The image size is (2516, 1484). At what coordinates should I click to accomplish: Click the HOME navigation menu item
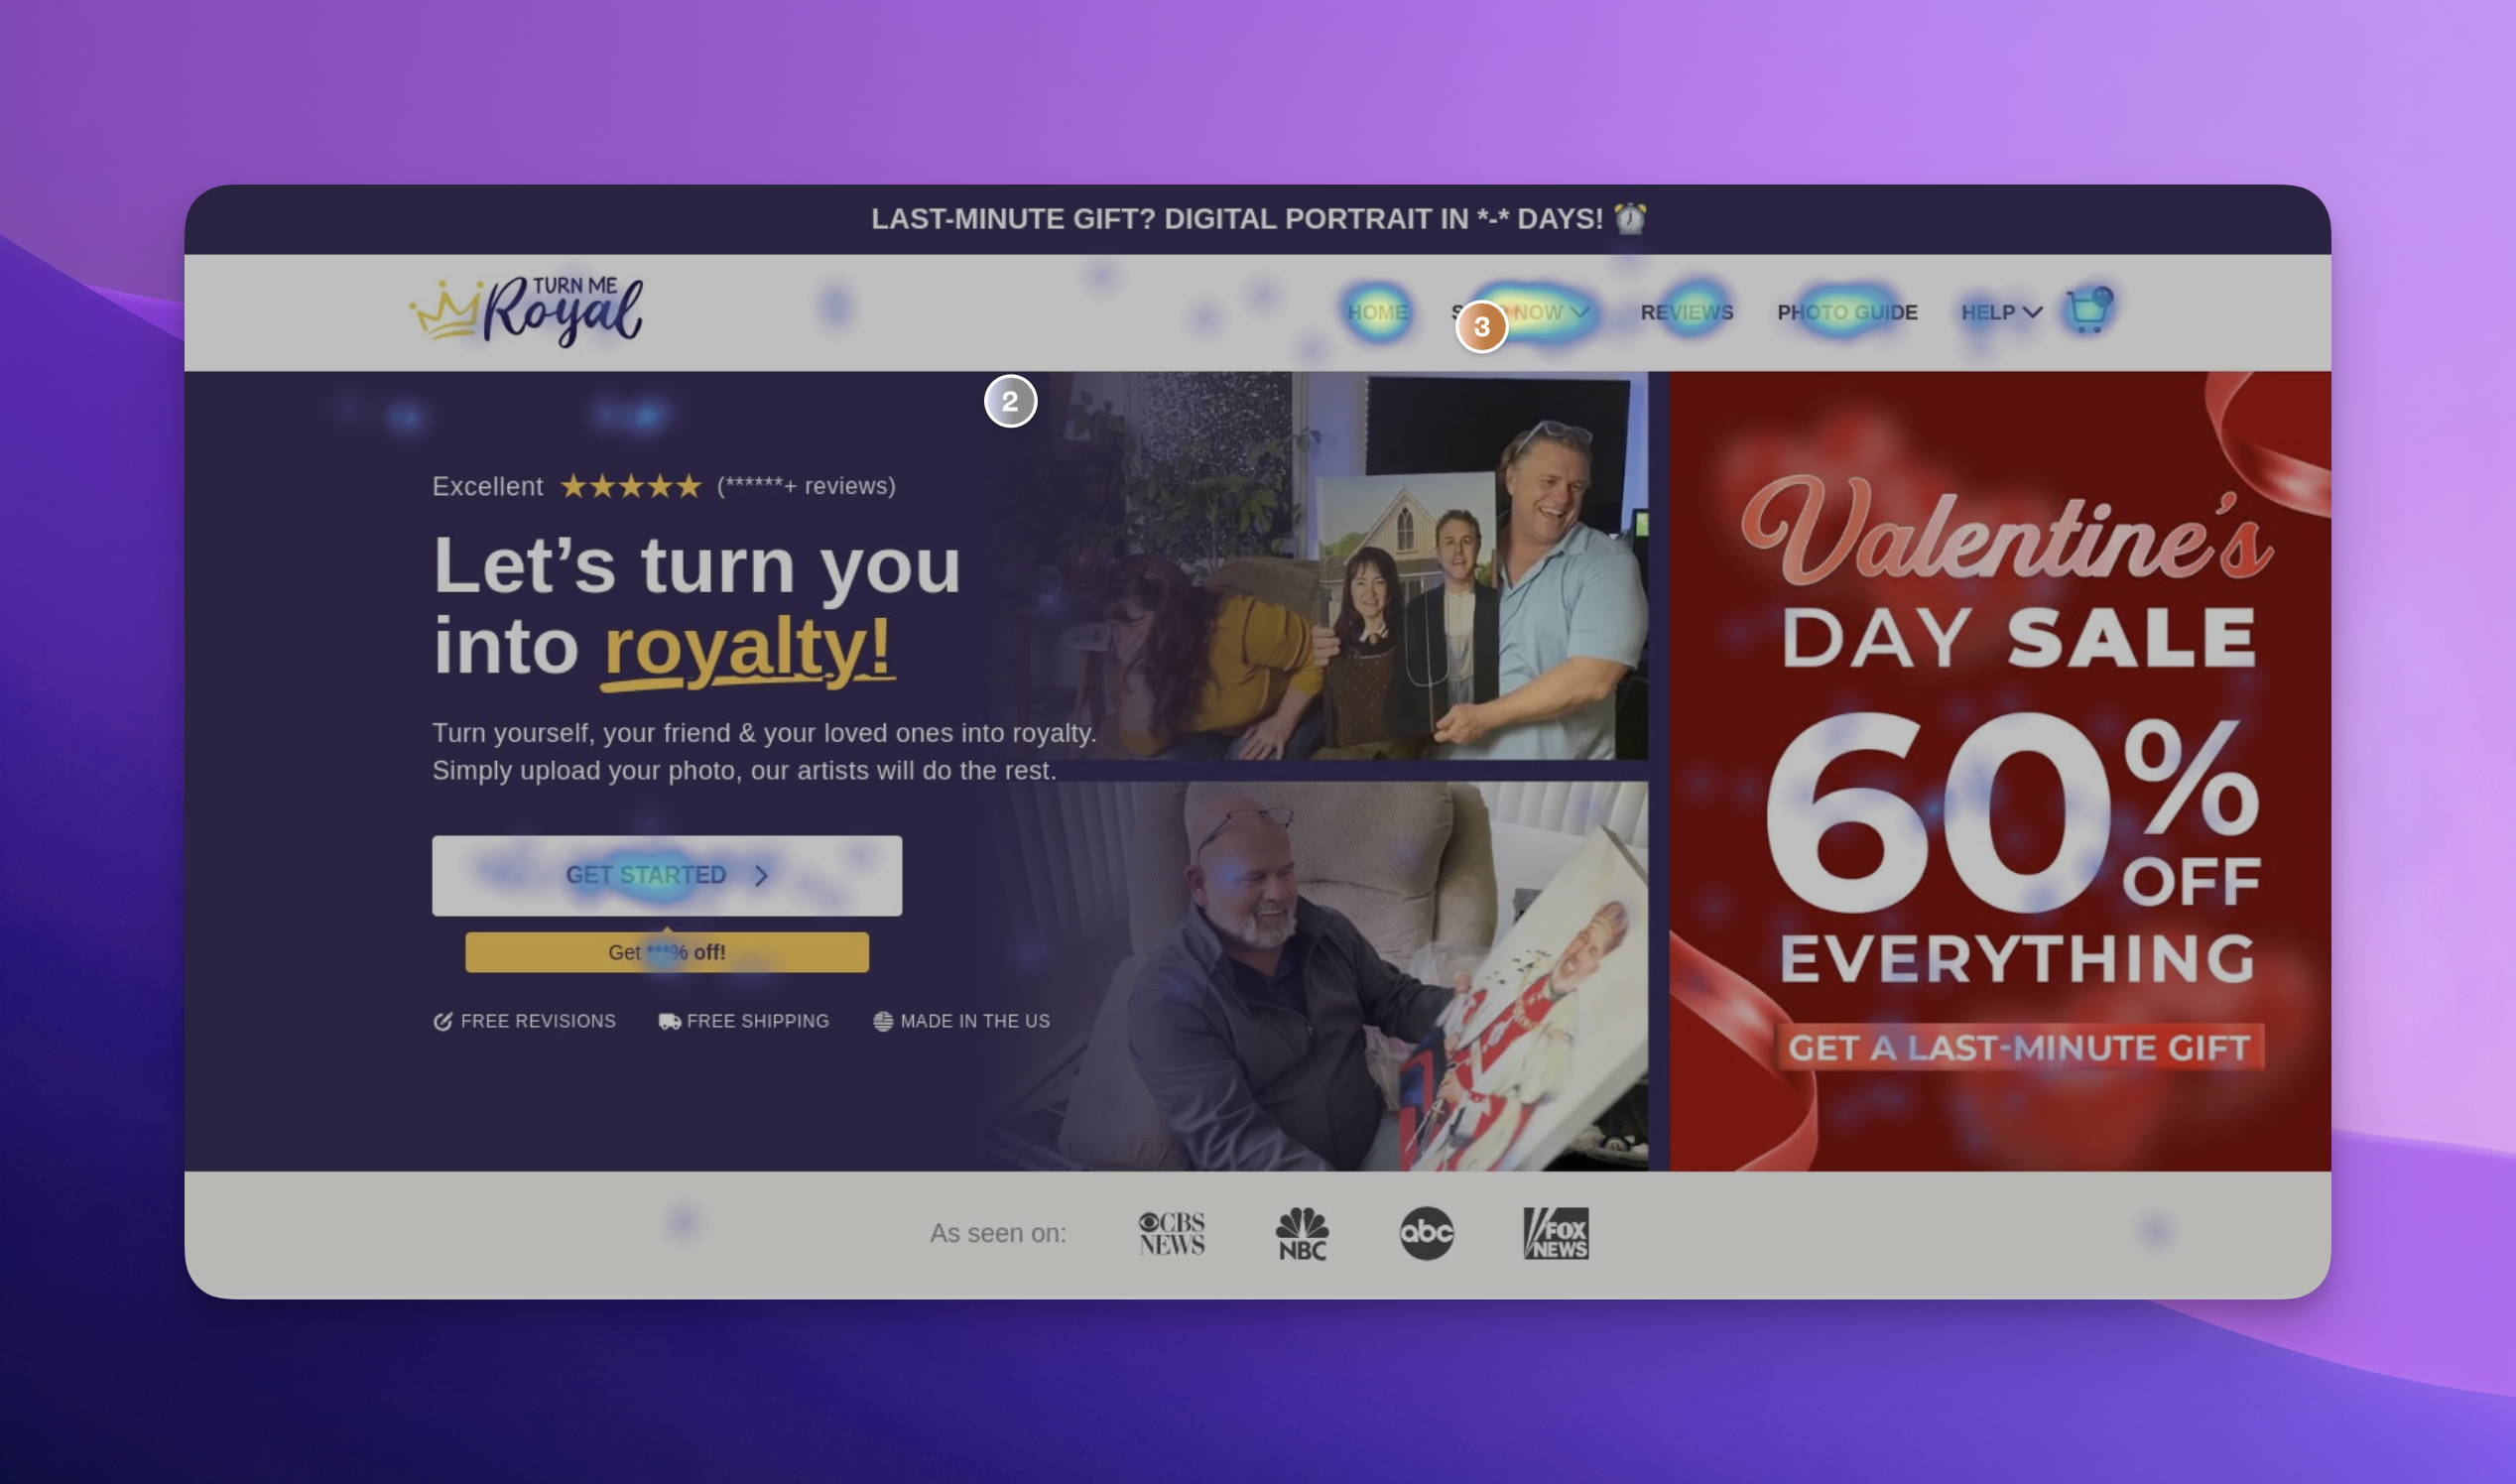pos(1375,312)
